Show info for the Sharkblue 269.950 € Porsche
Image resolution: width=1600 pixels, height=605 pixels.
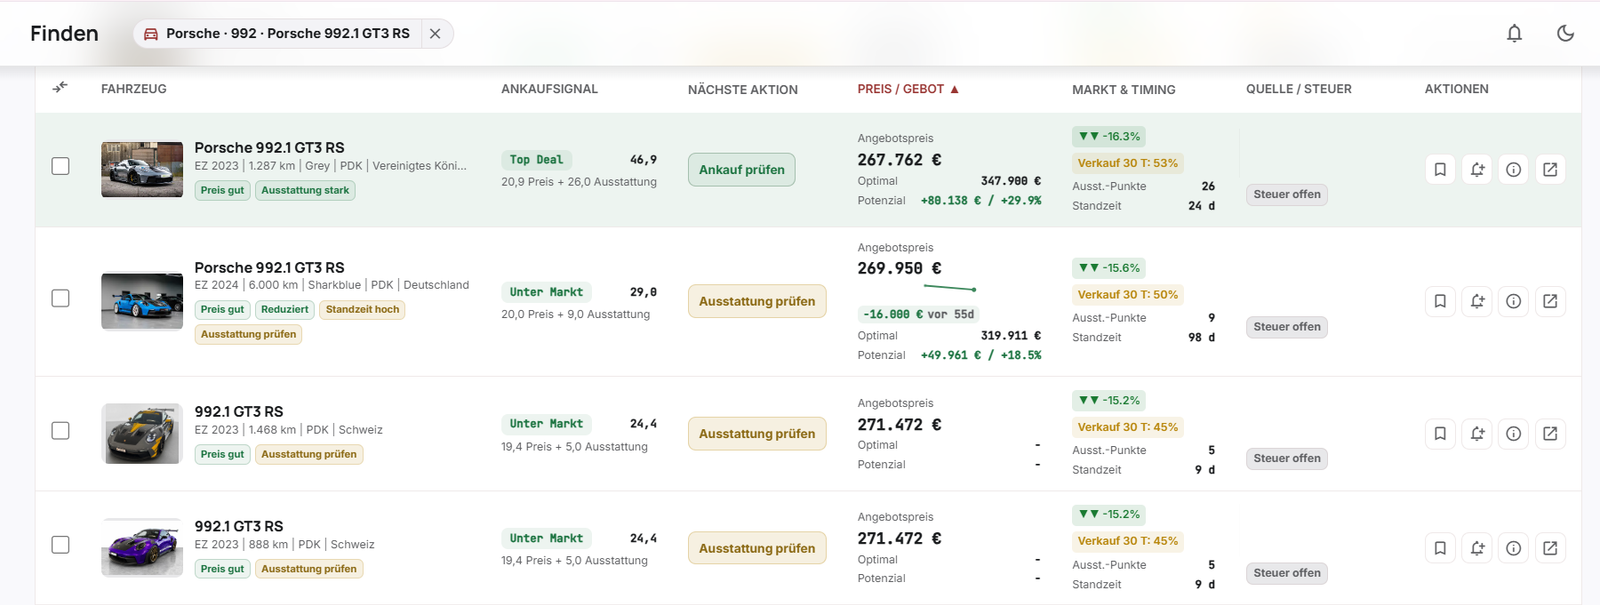(x=1513, y=301)
